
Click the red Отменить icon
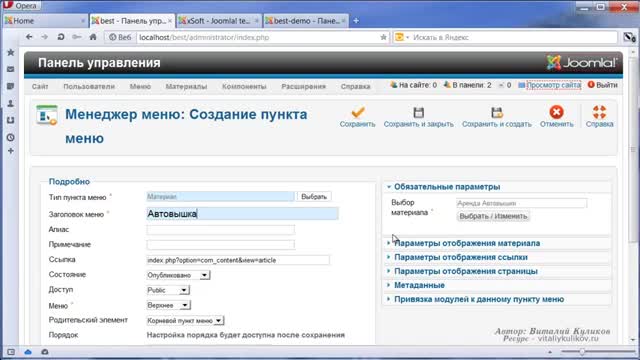coord(556,112)
